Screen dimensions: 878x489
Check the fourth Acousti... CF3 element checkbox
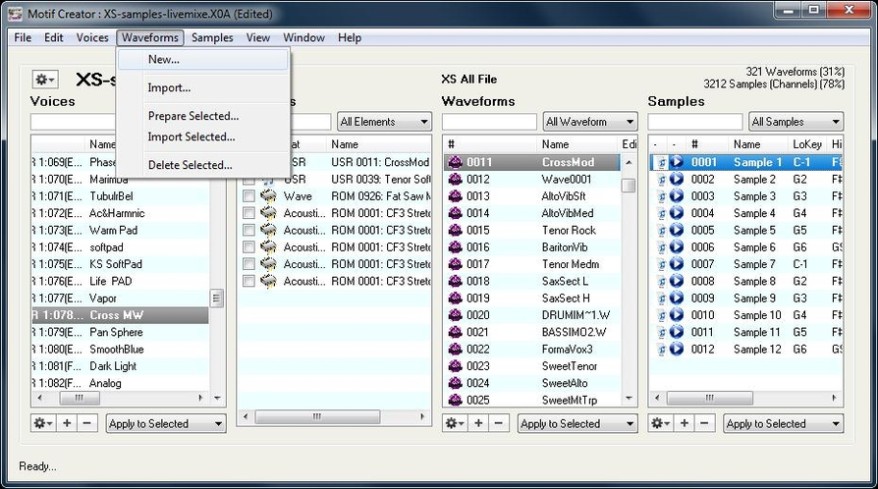pos(249,264)
